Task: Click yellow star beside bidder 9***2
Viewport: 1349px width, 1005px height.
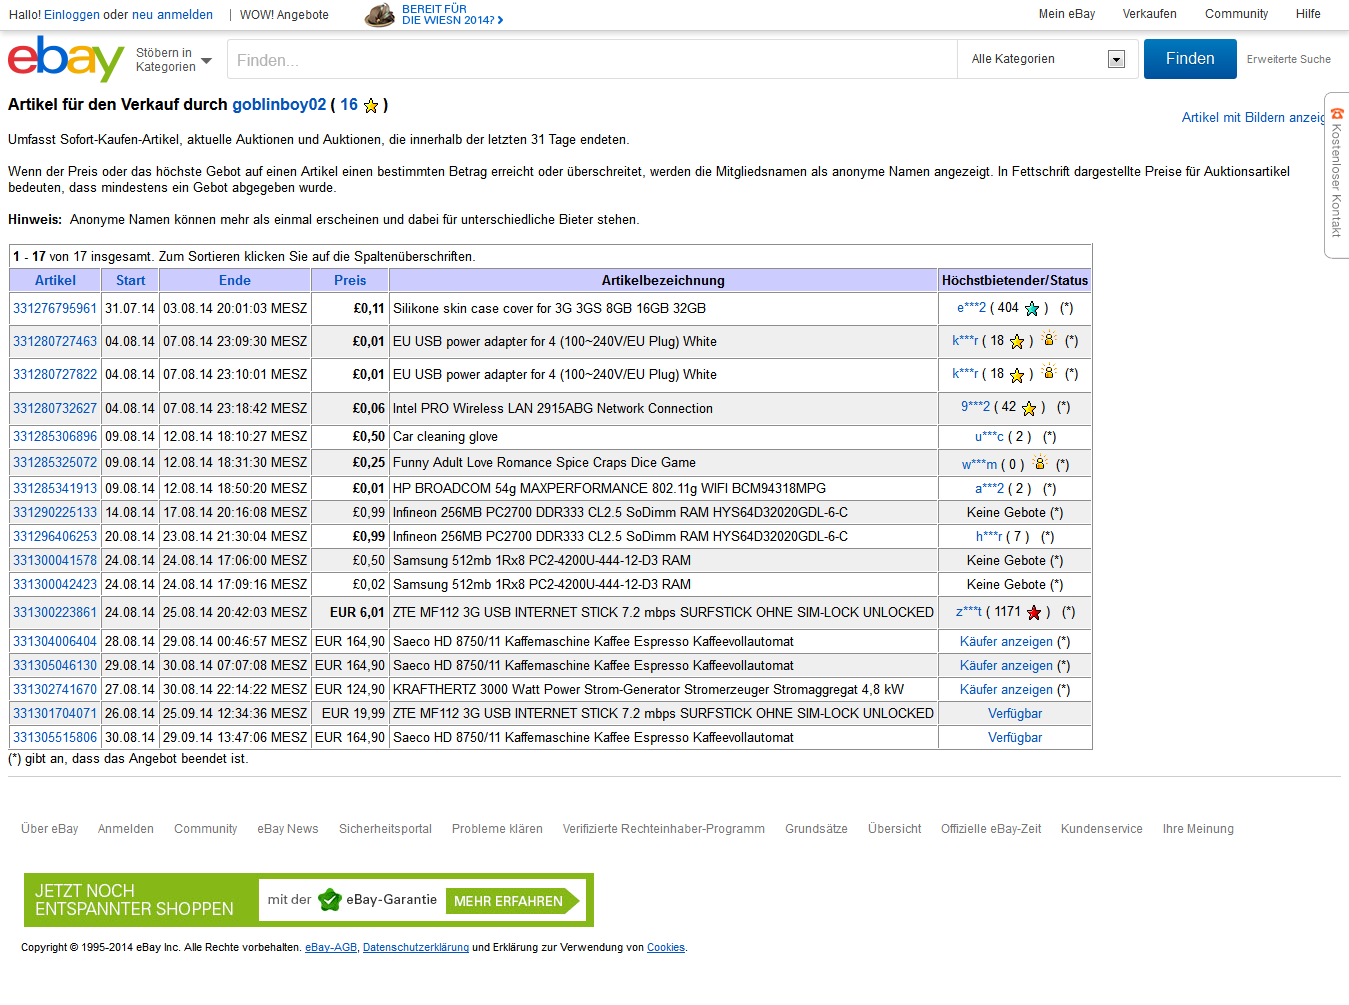Action: [x=1029, y=408]
